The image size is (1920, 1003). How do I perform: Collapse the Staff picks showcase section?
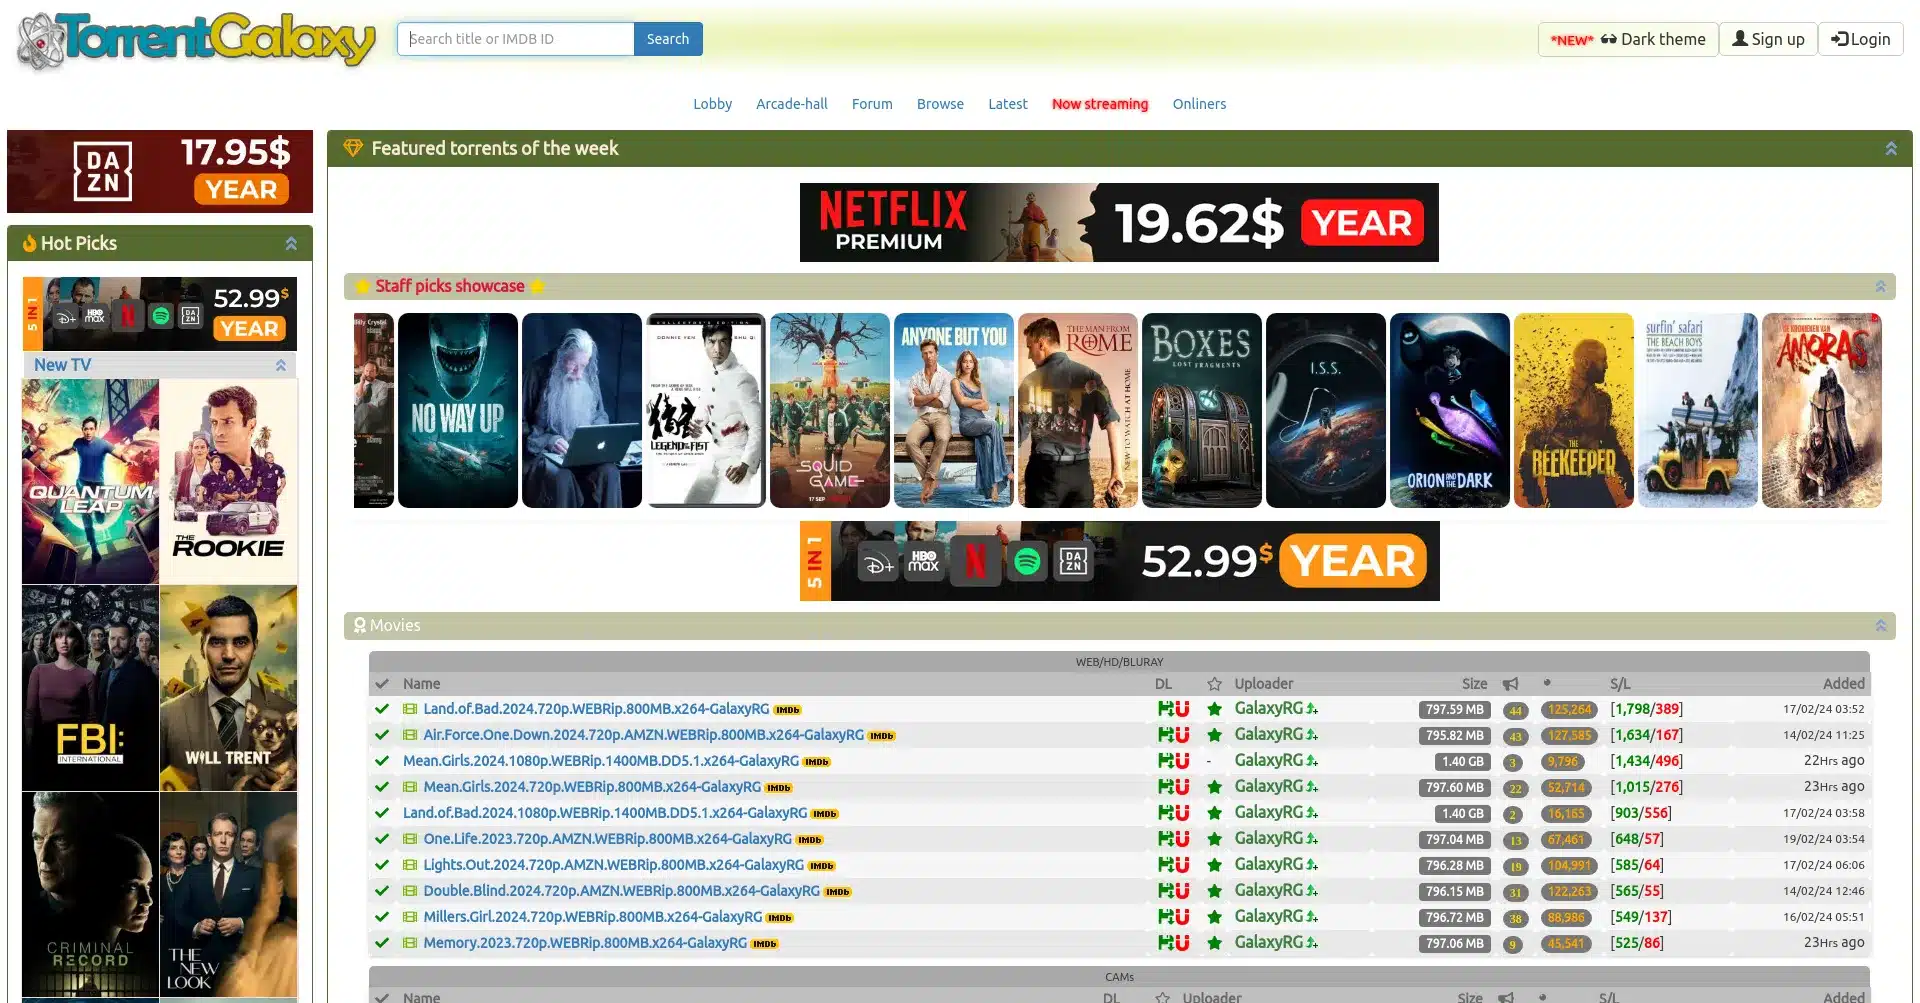pos(1880,286)
